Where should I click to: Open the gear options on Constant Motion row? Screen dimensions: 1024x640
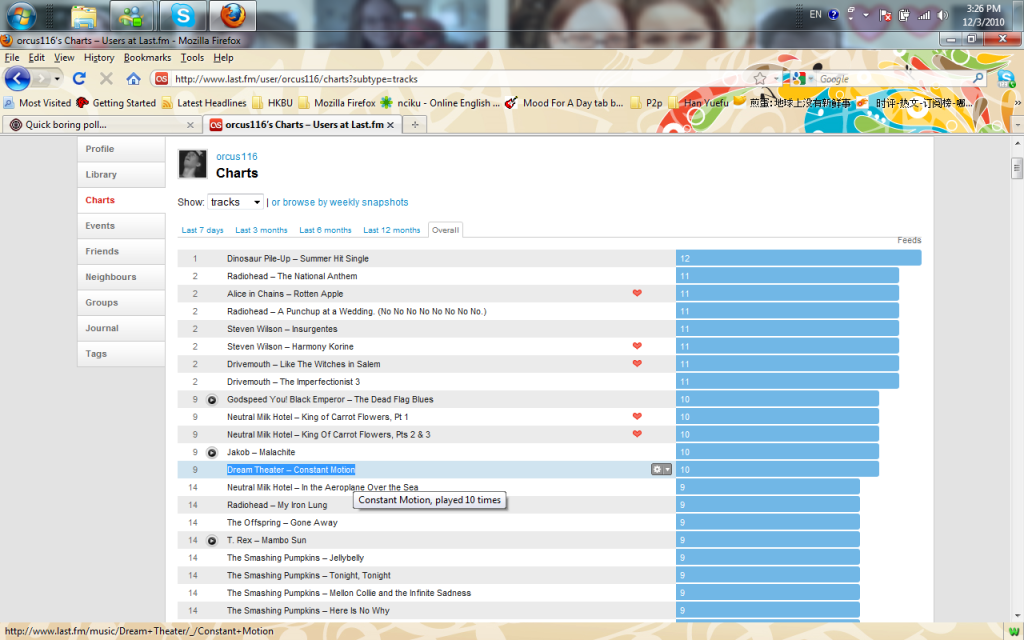pyautogui.click(x=661, y=470)
